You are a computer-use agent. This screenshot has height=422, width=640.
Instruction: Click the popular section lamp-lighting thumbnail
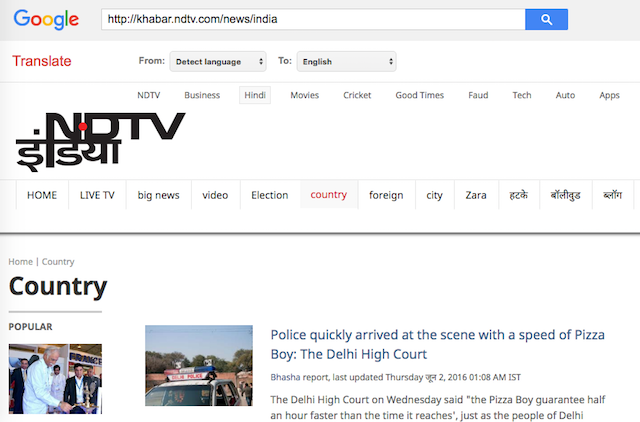point(55,378)
